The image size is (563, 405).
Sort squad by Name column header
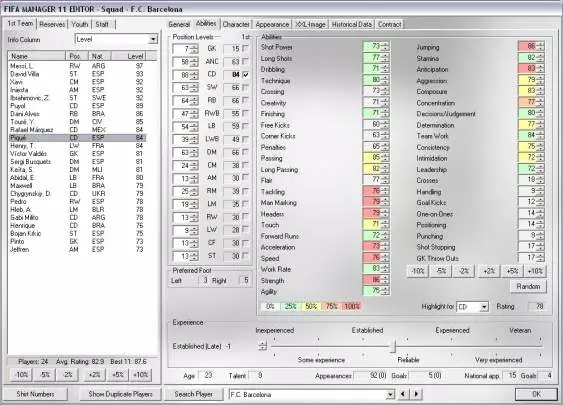click(37, 56)
